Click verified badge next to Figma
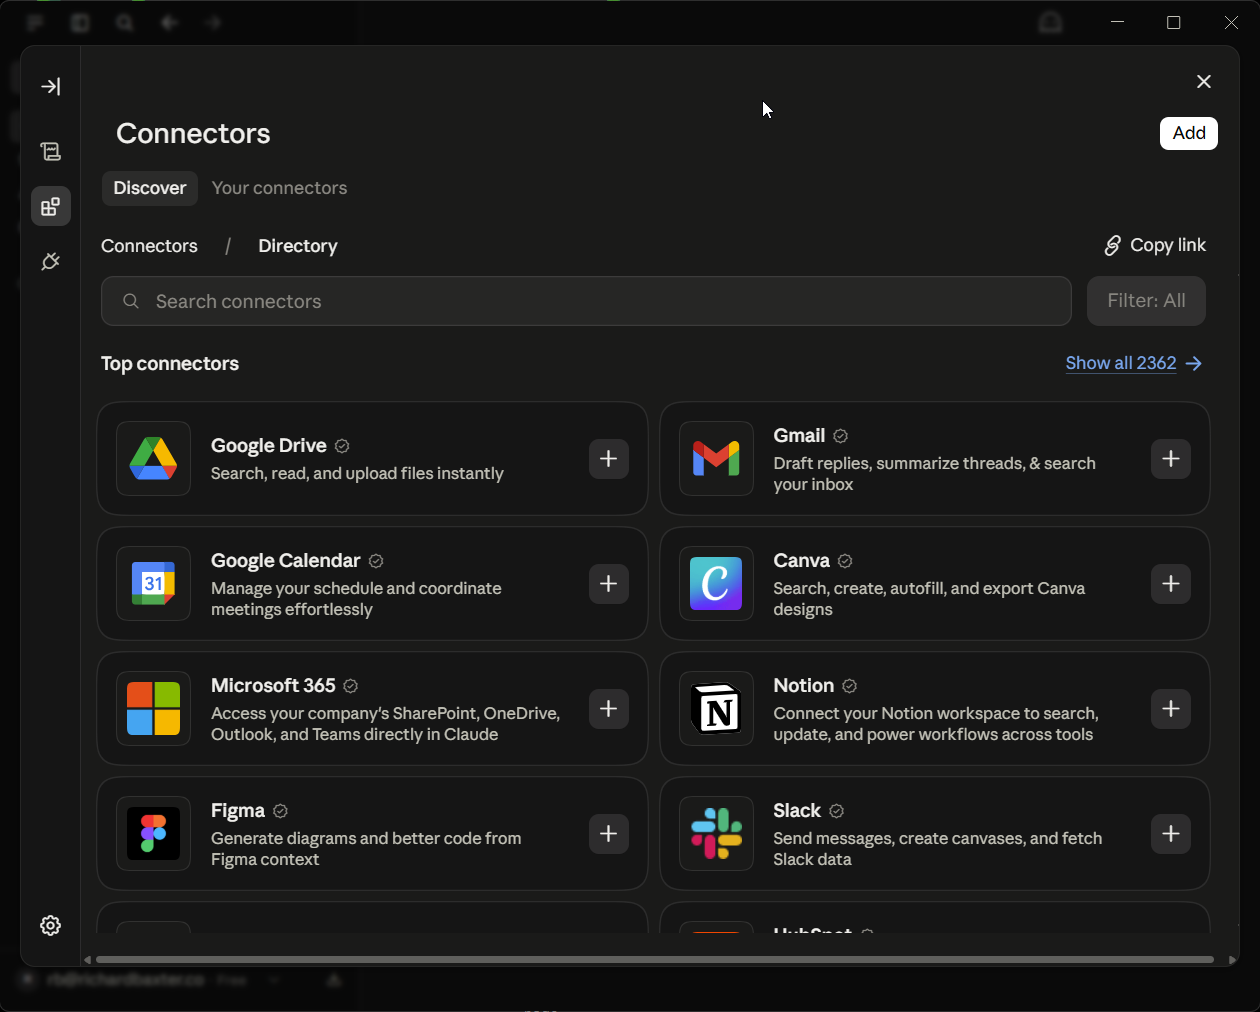The width and height of the screenshot is (1260, 1012). coord(281,811)
